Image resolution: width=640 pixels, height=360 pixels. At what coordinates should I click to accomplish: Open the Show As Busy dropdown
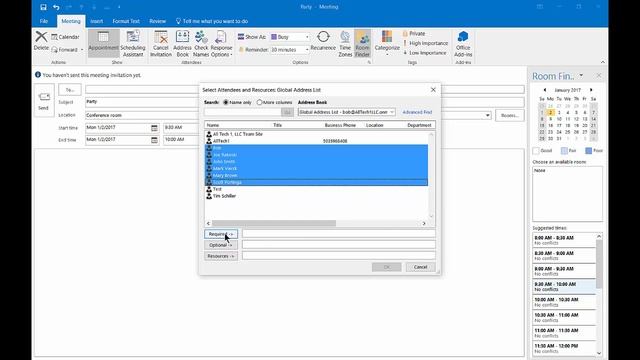point(307,37)
